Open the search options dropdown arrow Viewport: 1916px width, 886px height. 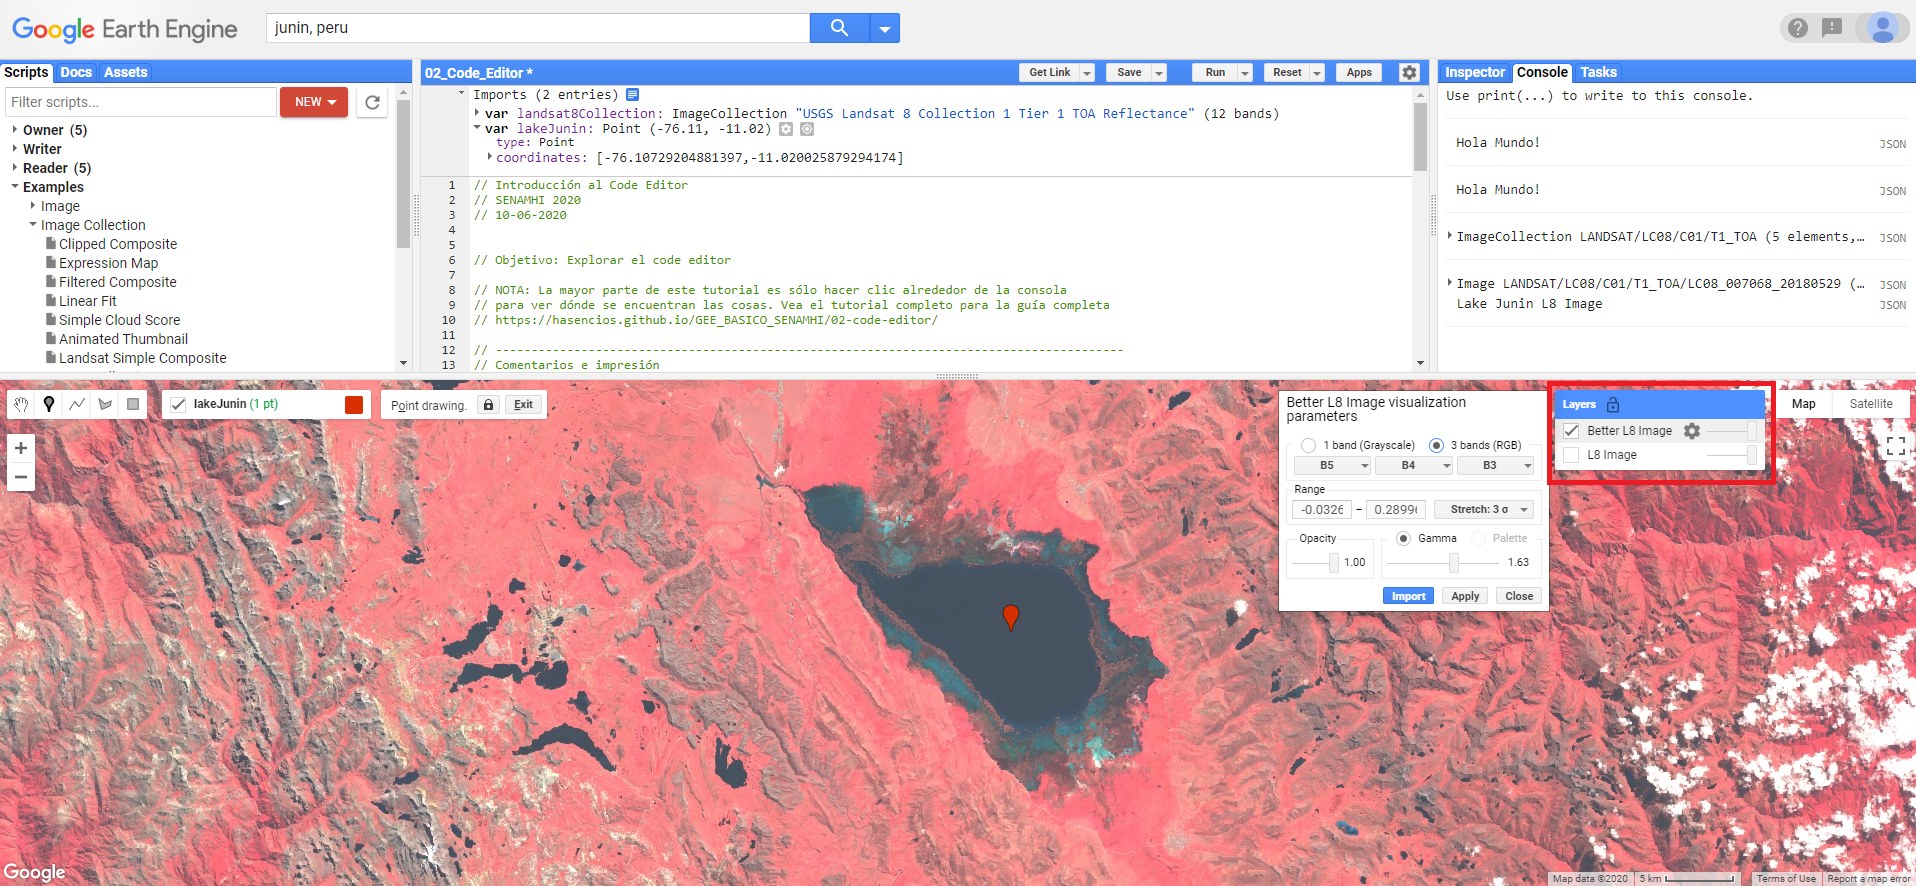(885, 28)
